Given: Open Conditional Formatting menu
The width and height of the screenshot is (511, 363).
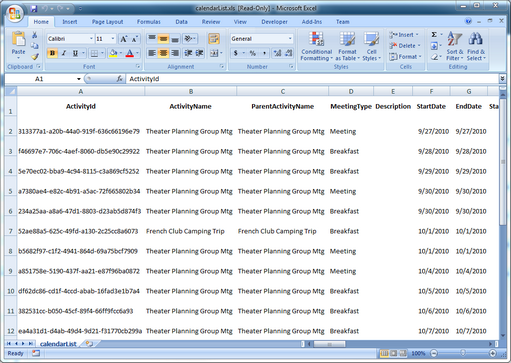Looking at the screenshot, I should pyautogui.click(x=316, y=46).
